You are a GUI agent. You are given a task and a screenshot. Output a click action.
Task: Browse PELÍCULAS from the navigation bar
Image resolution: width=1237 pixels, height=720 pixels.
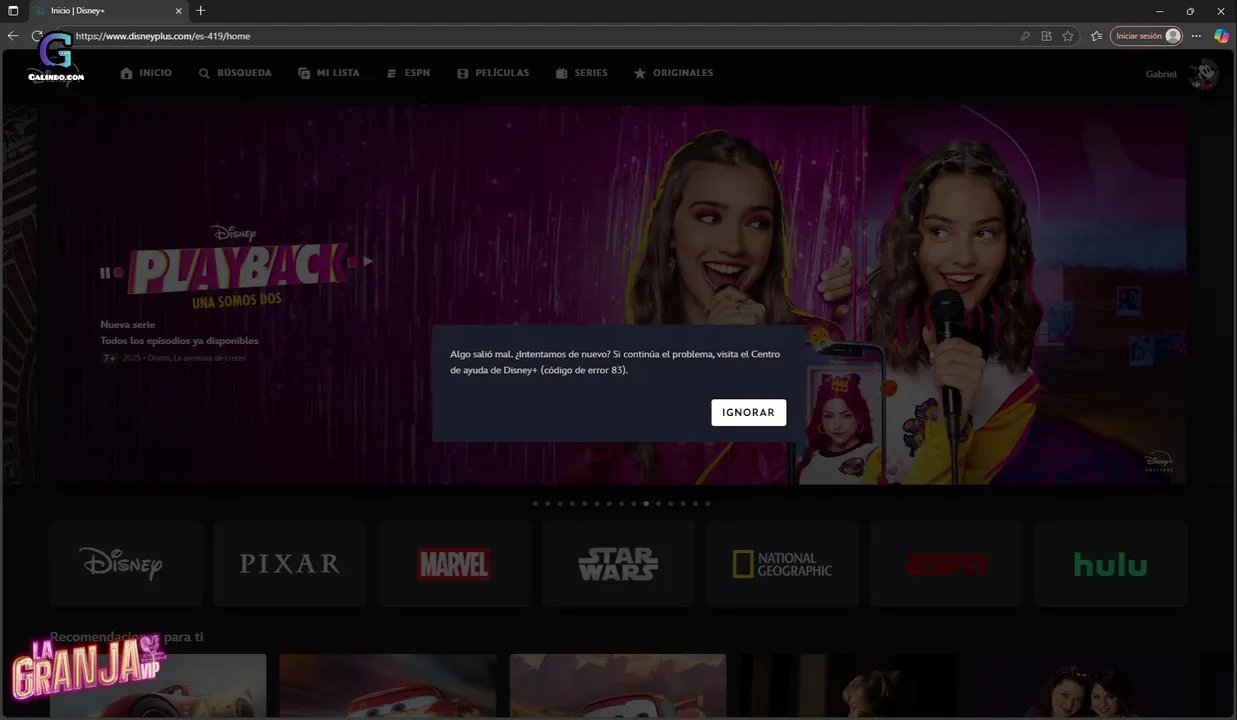pos(493,73)
